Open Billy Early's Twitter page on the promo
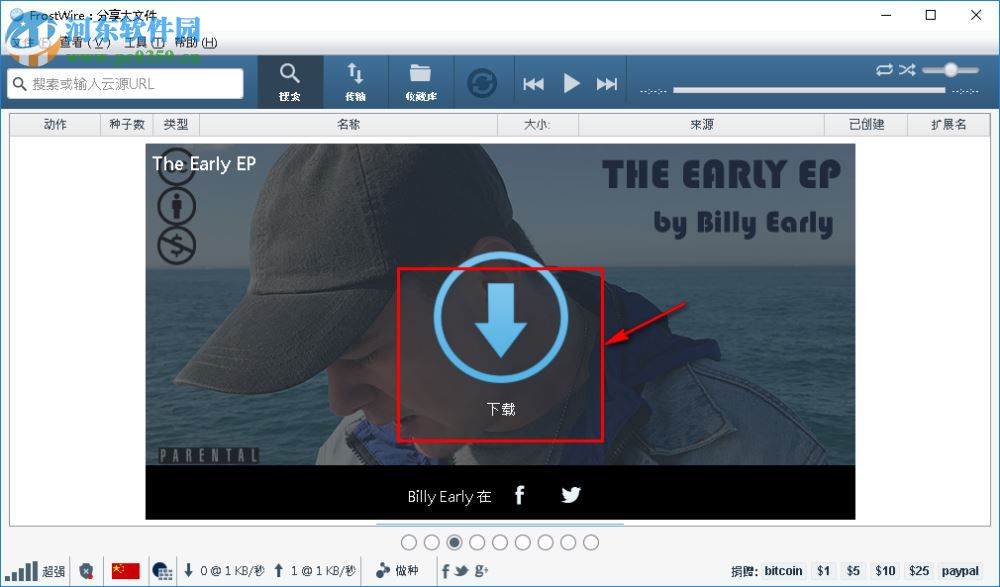 (571, 494)
